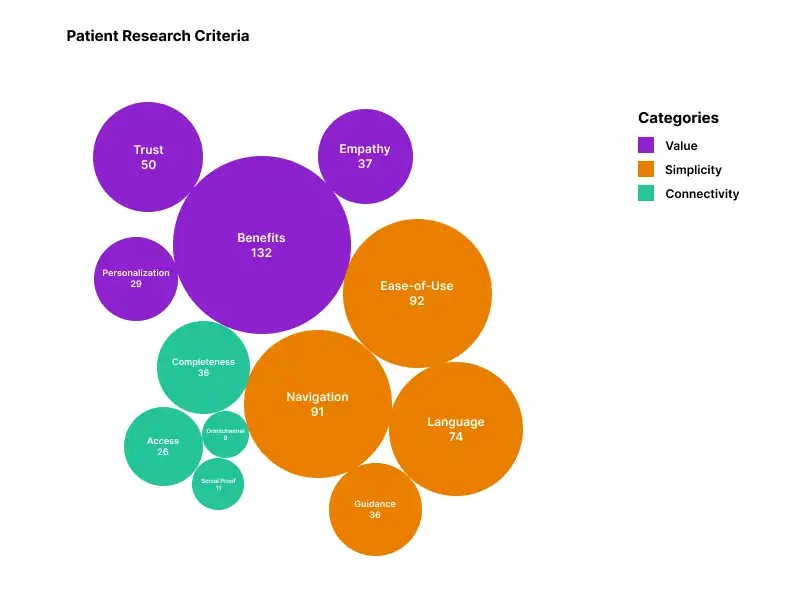Click the Patient Research Criteria title
The height and width of the screenshot is (599, 791).
point(158,36)
